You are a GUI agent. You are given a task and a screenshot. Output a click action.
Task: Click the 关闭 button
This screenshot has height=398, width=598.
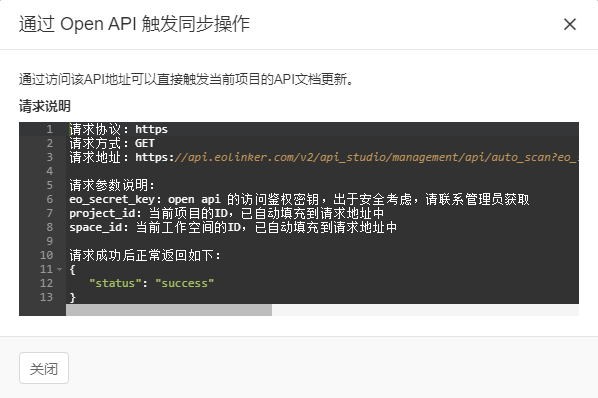[x=44, y=368]
